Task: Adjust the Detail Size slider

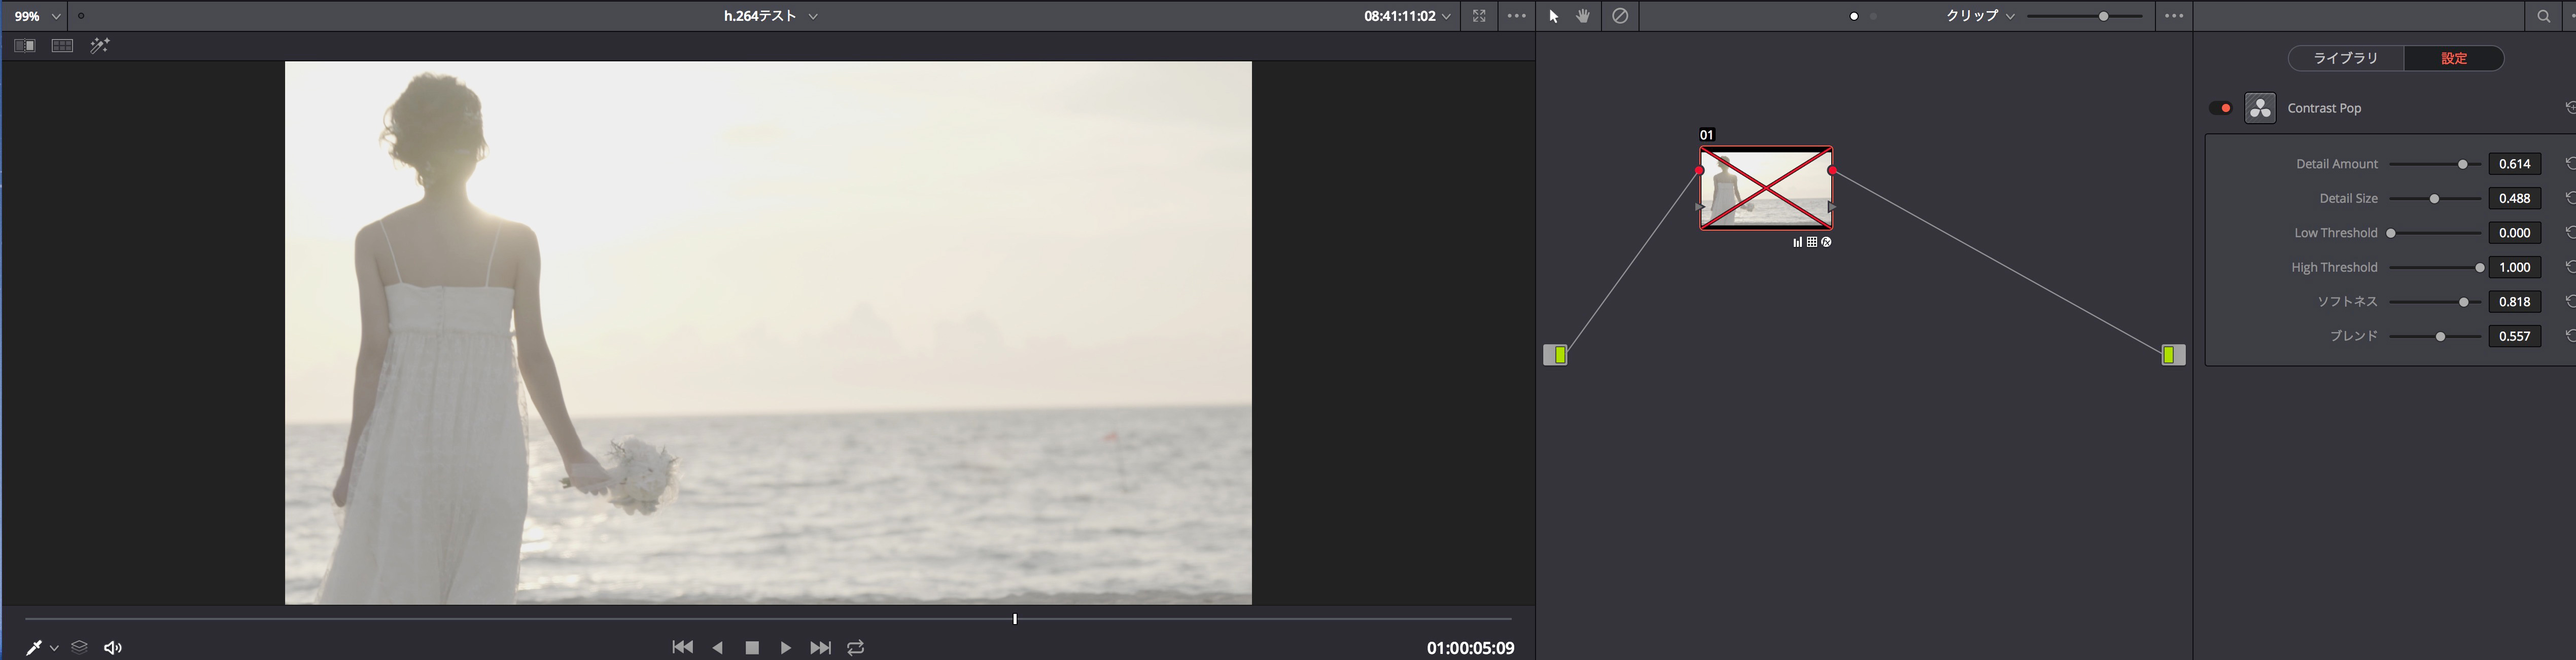Action: tap(2434, 199)
